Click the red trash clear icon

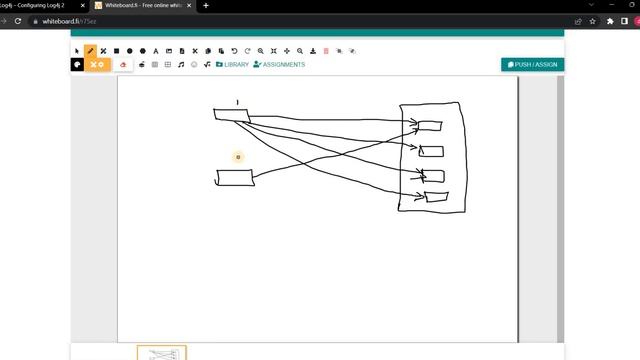[326, 51]
